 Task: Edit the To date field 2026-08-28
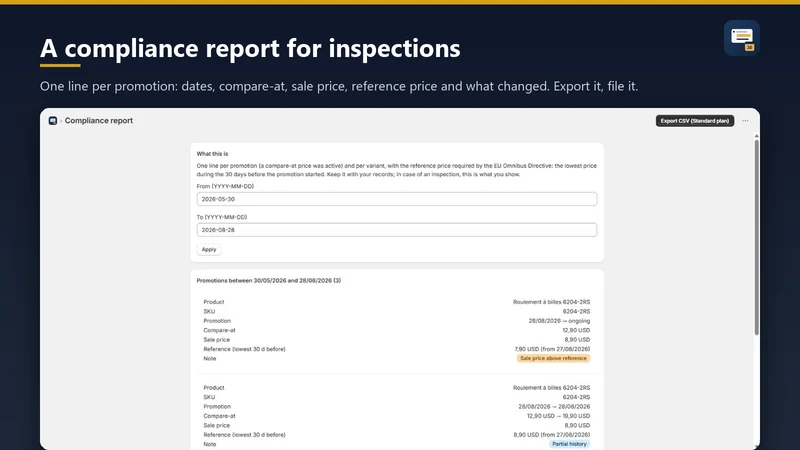397,230
